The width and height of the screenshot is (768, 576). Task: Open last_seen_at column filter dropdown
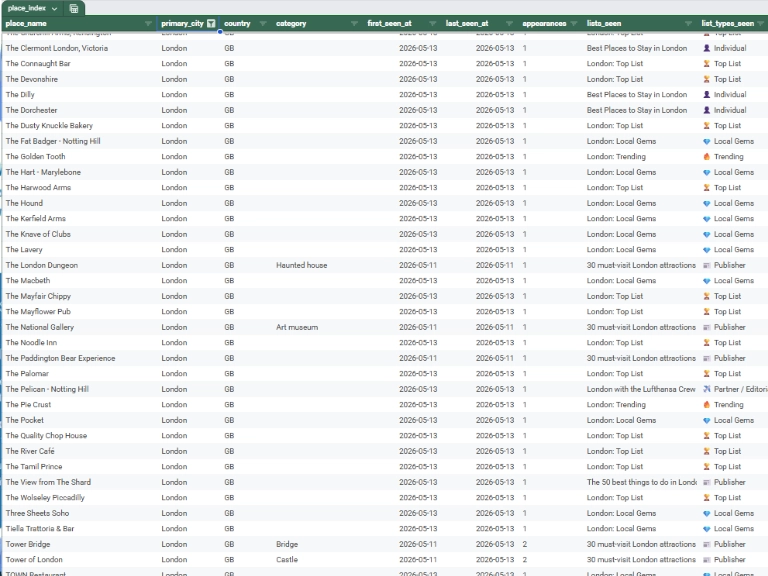point(509,24)
